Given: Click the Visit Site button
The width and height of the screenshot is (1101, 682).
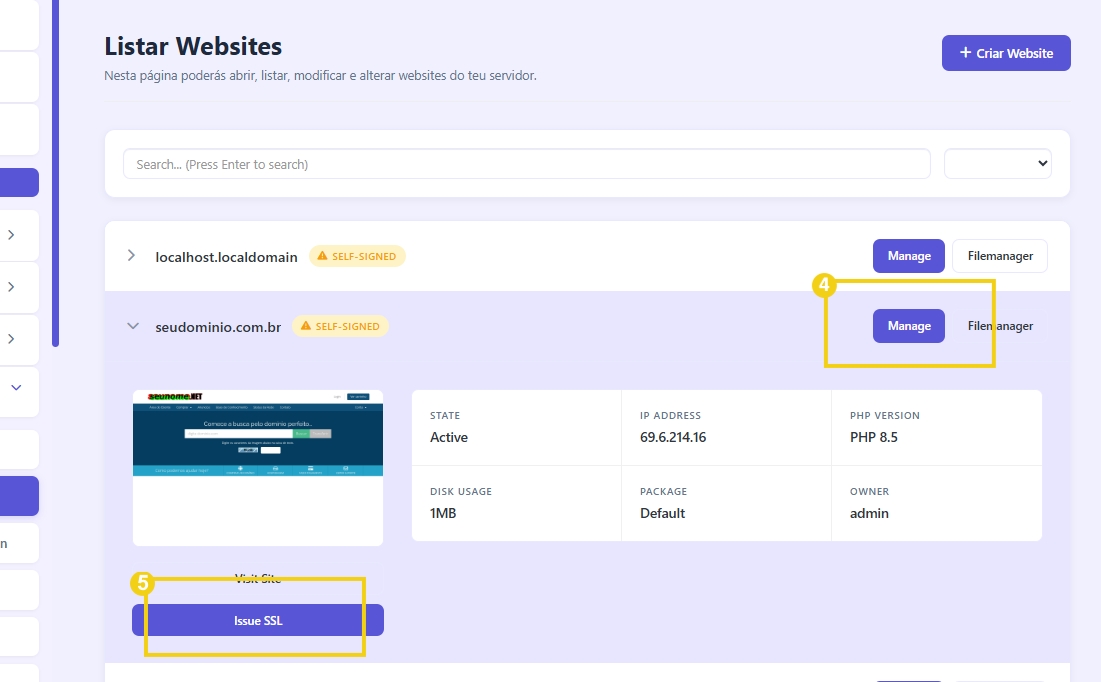Looking at the screenshot, I should coord(257,578).
